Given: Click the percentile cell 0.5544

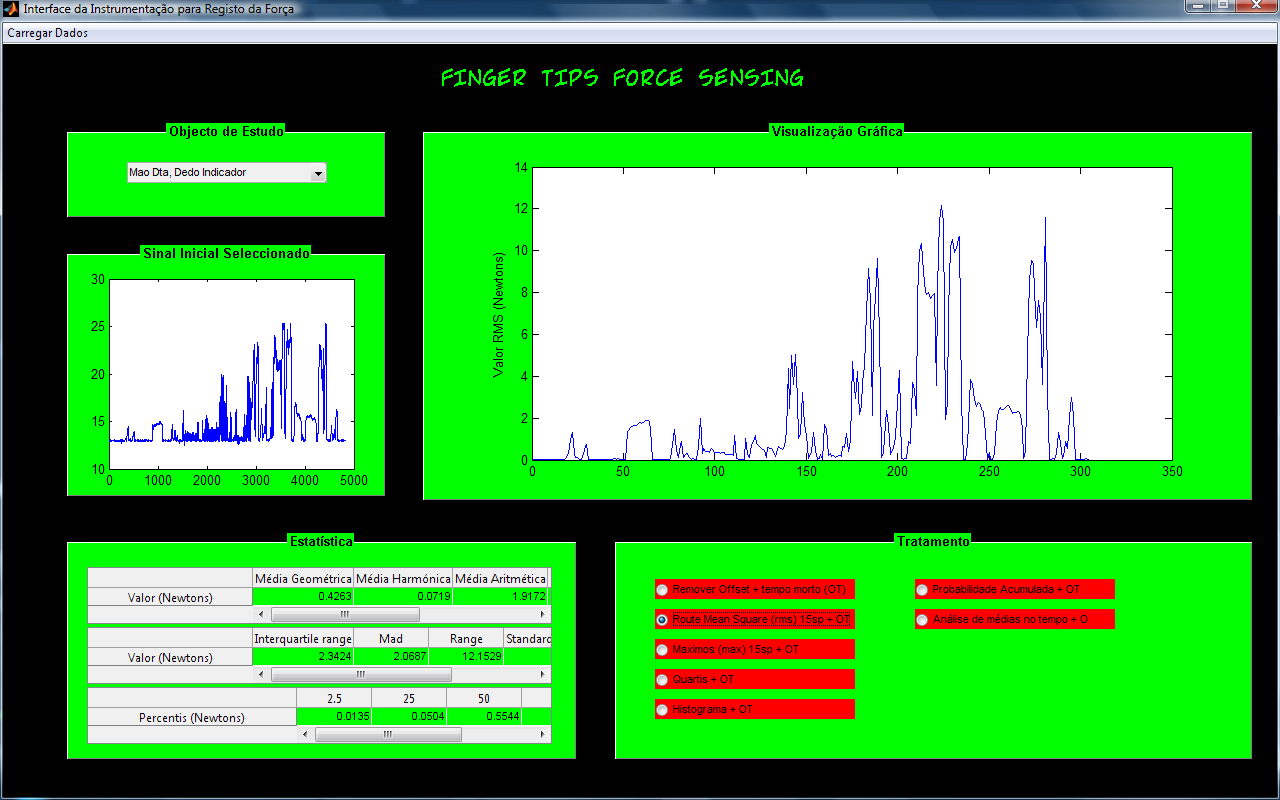Looking at the screenshot, I should (484, 716).
